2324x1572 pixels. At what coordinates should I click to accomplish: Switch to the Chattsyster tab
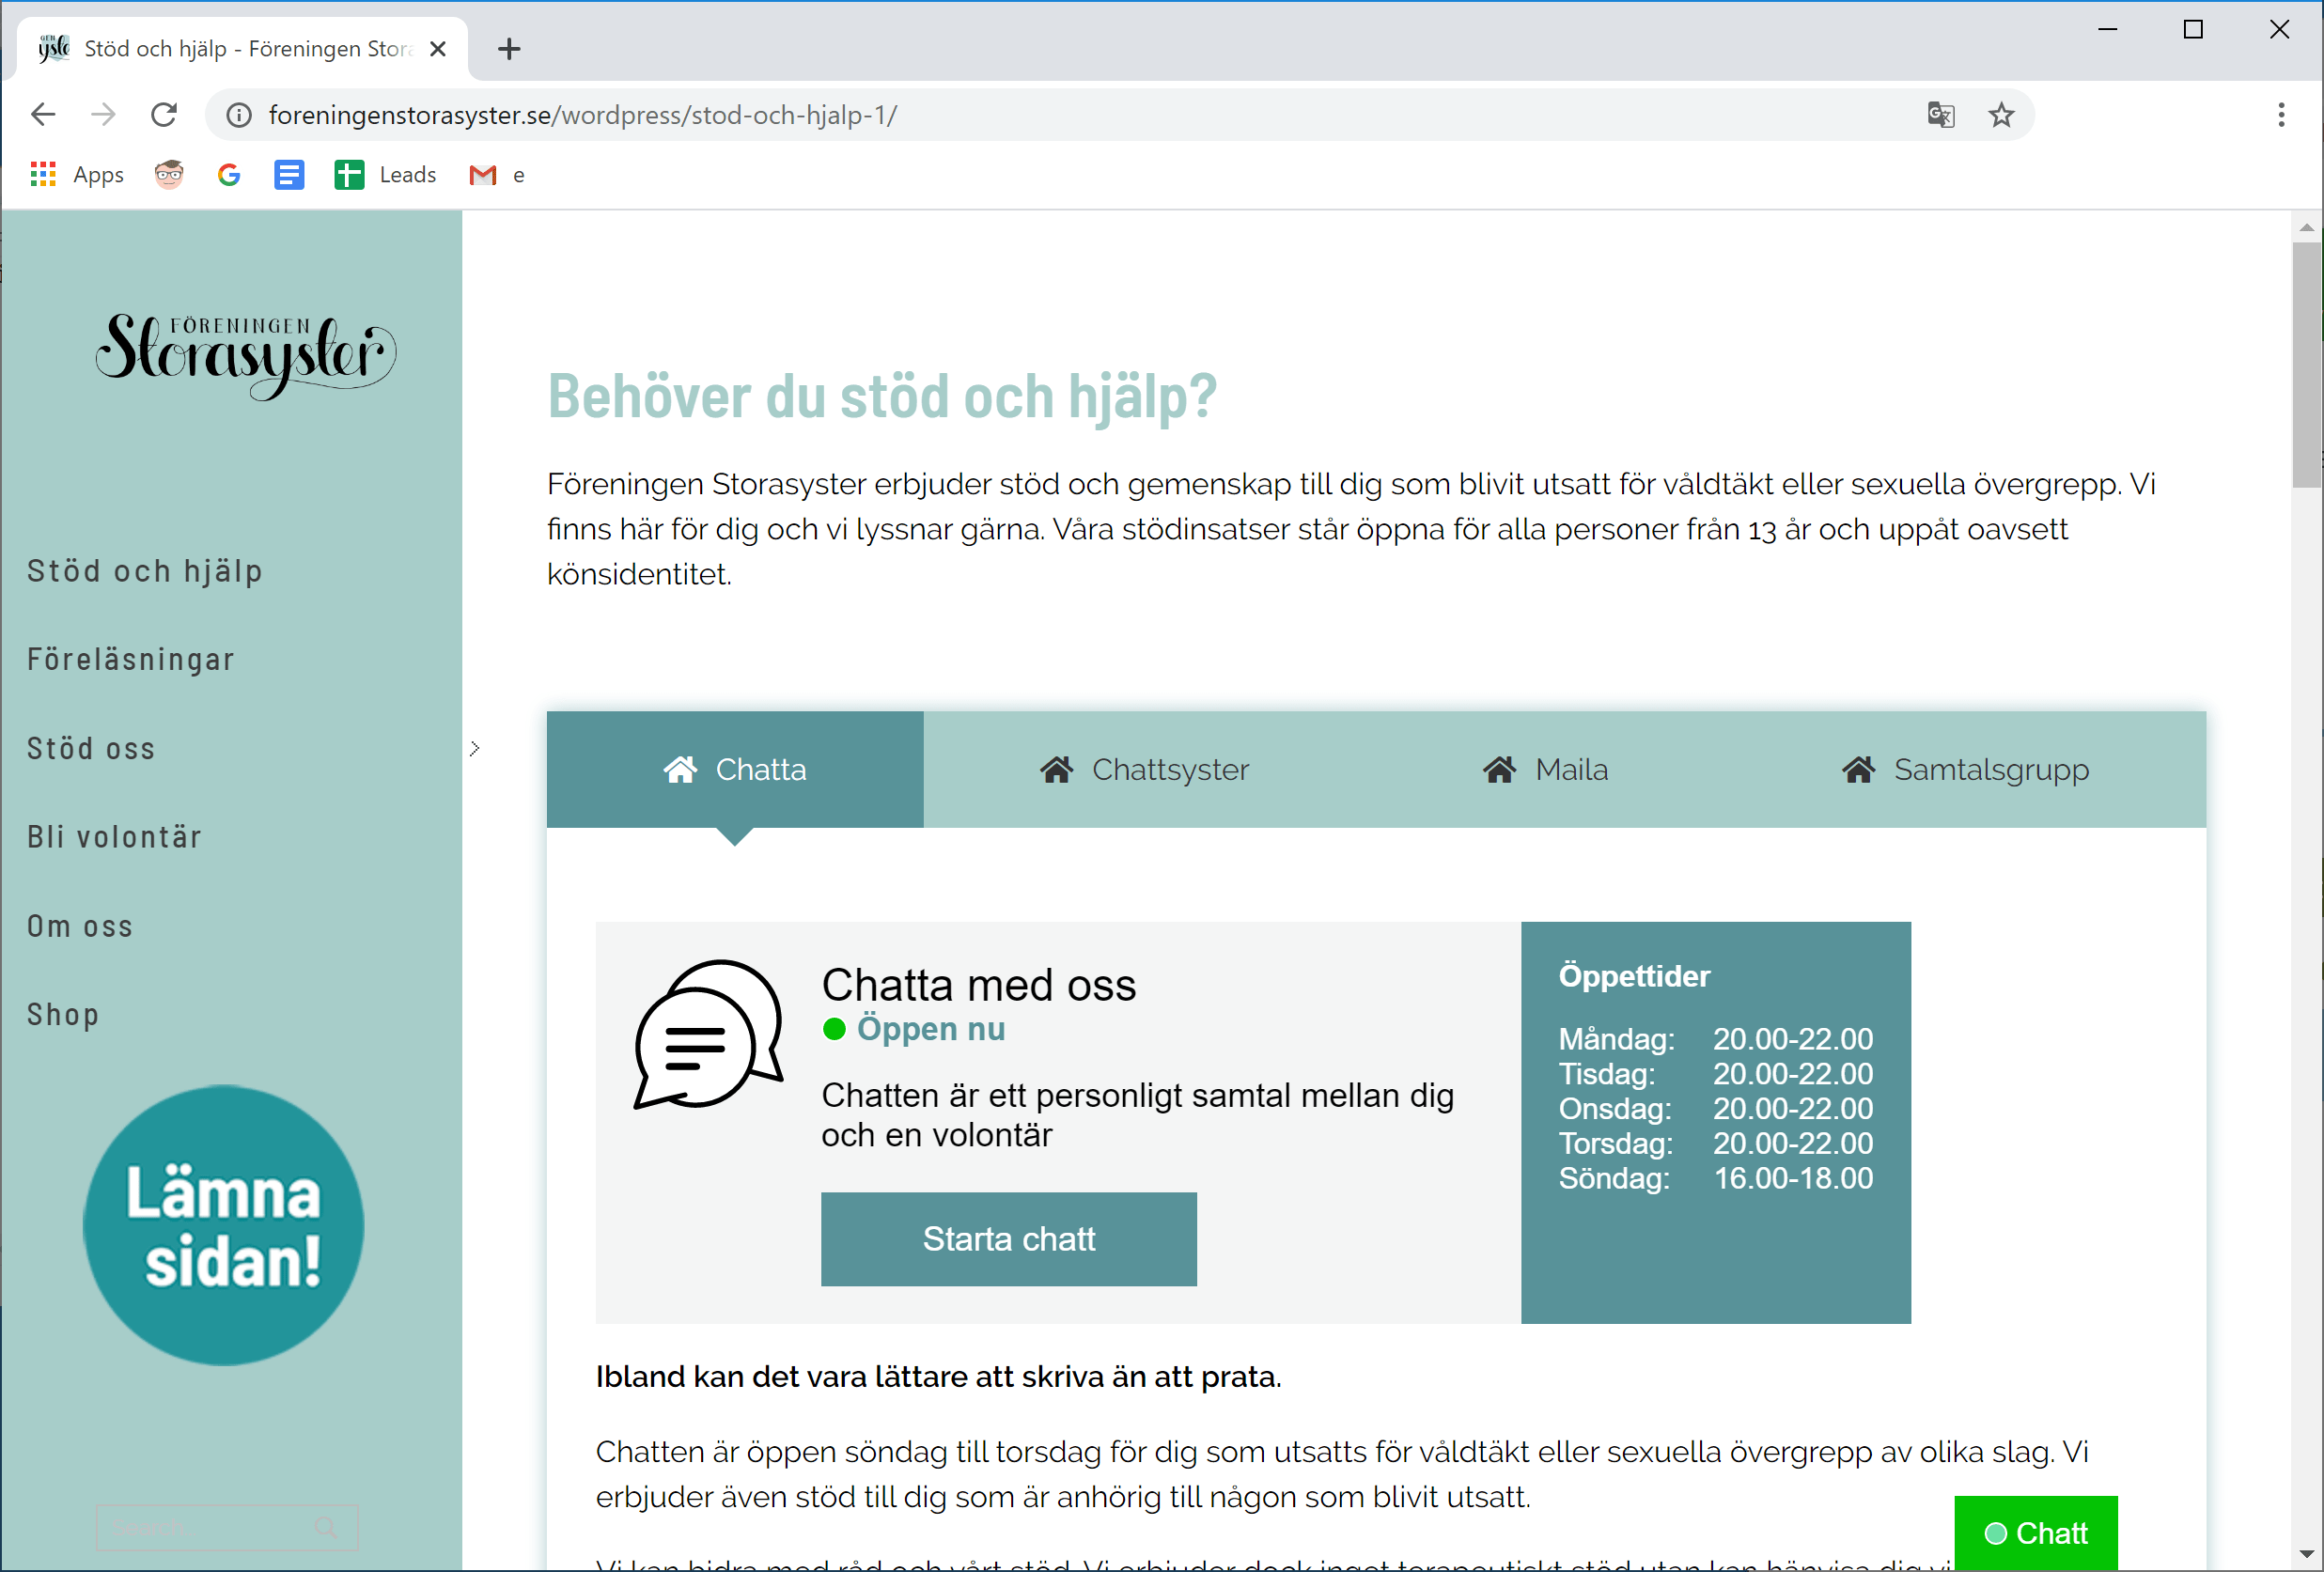pos(1144,769)
